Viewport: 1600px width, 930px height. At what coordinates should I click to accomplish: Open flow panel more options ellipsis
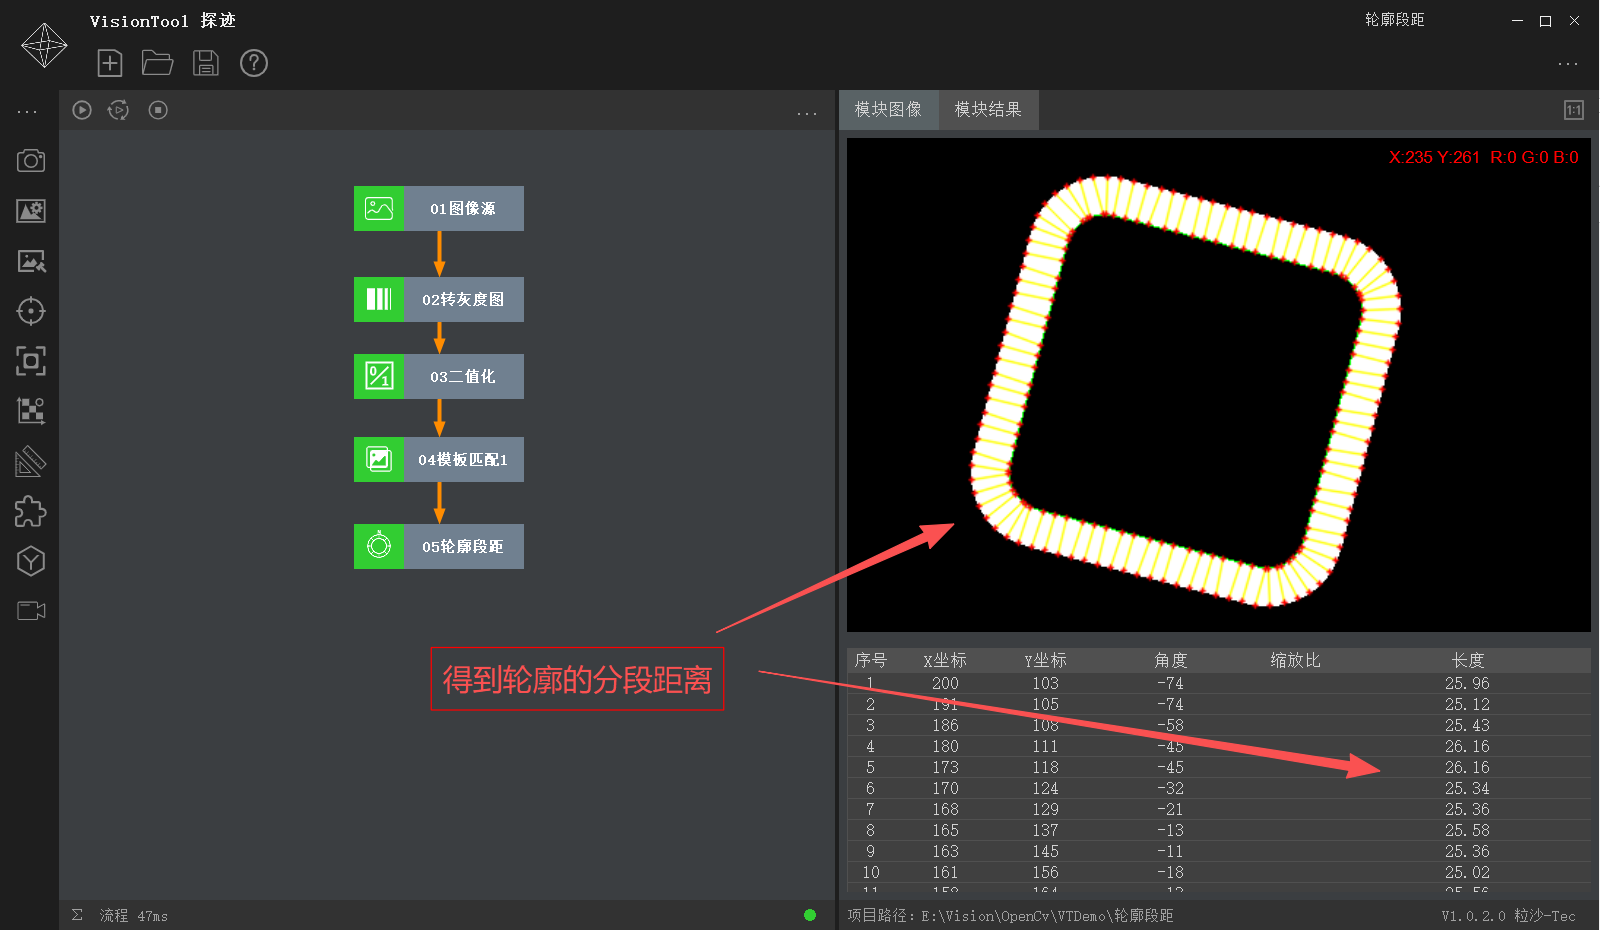[807, 114]
